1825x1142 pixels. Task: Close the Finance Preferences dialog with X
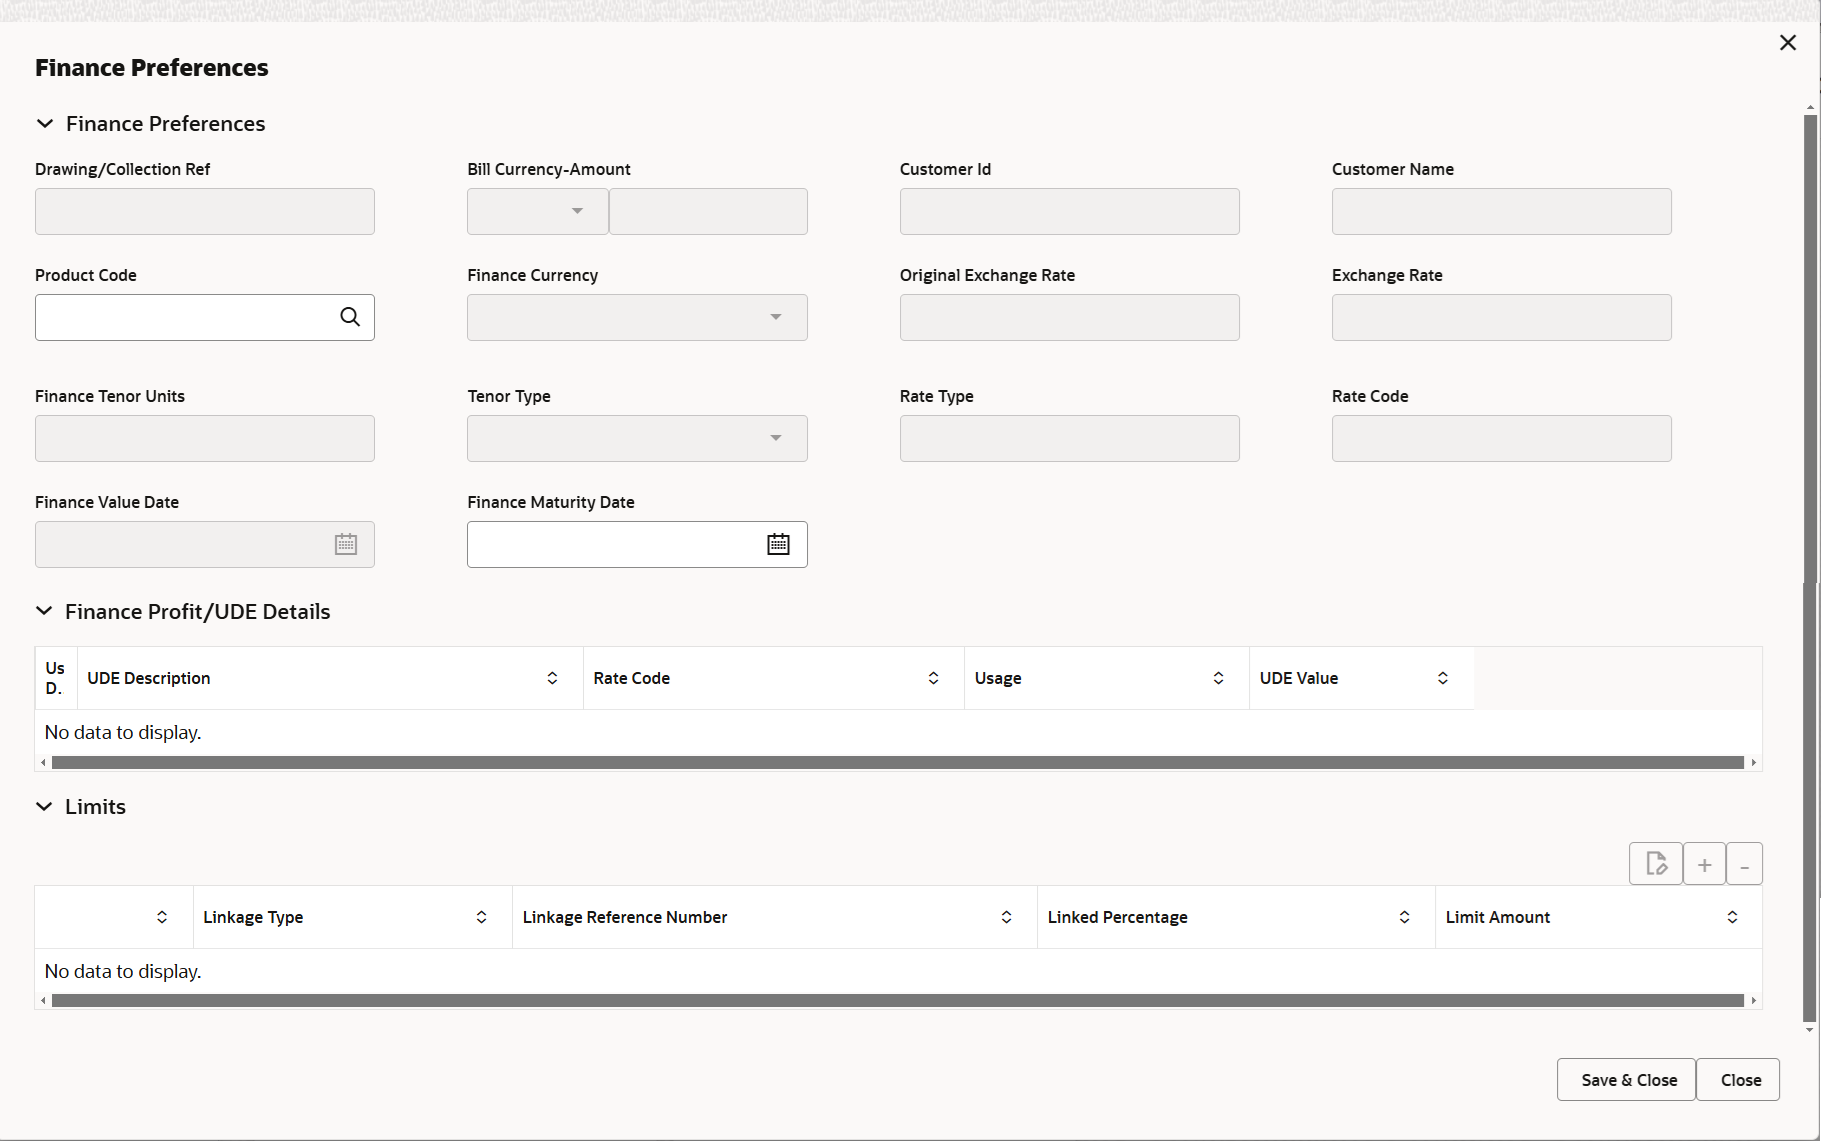1788,43
